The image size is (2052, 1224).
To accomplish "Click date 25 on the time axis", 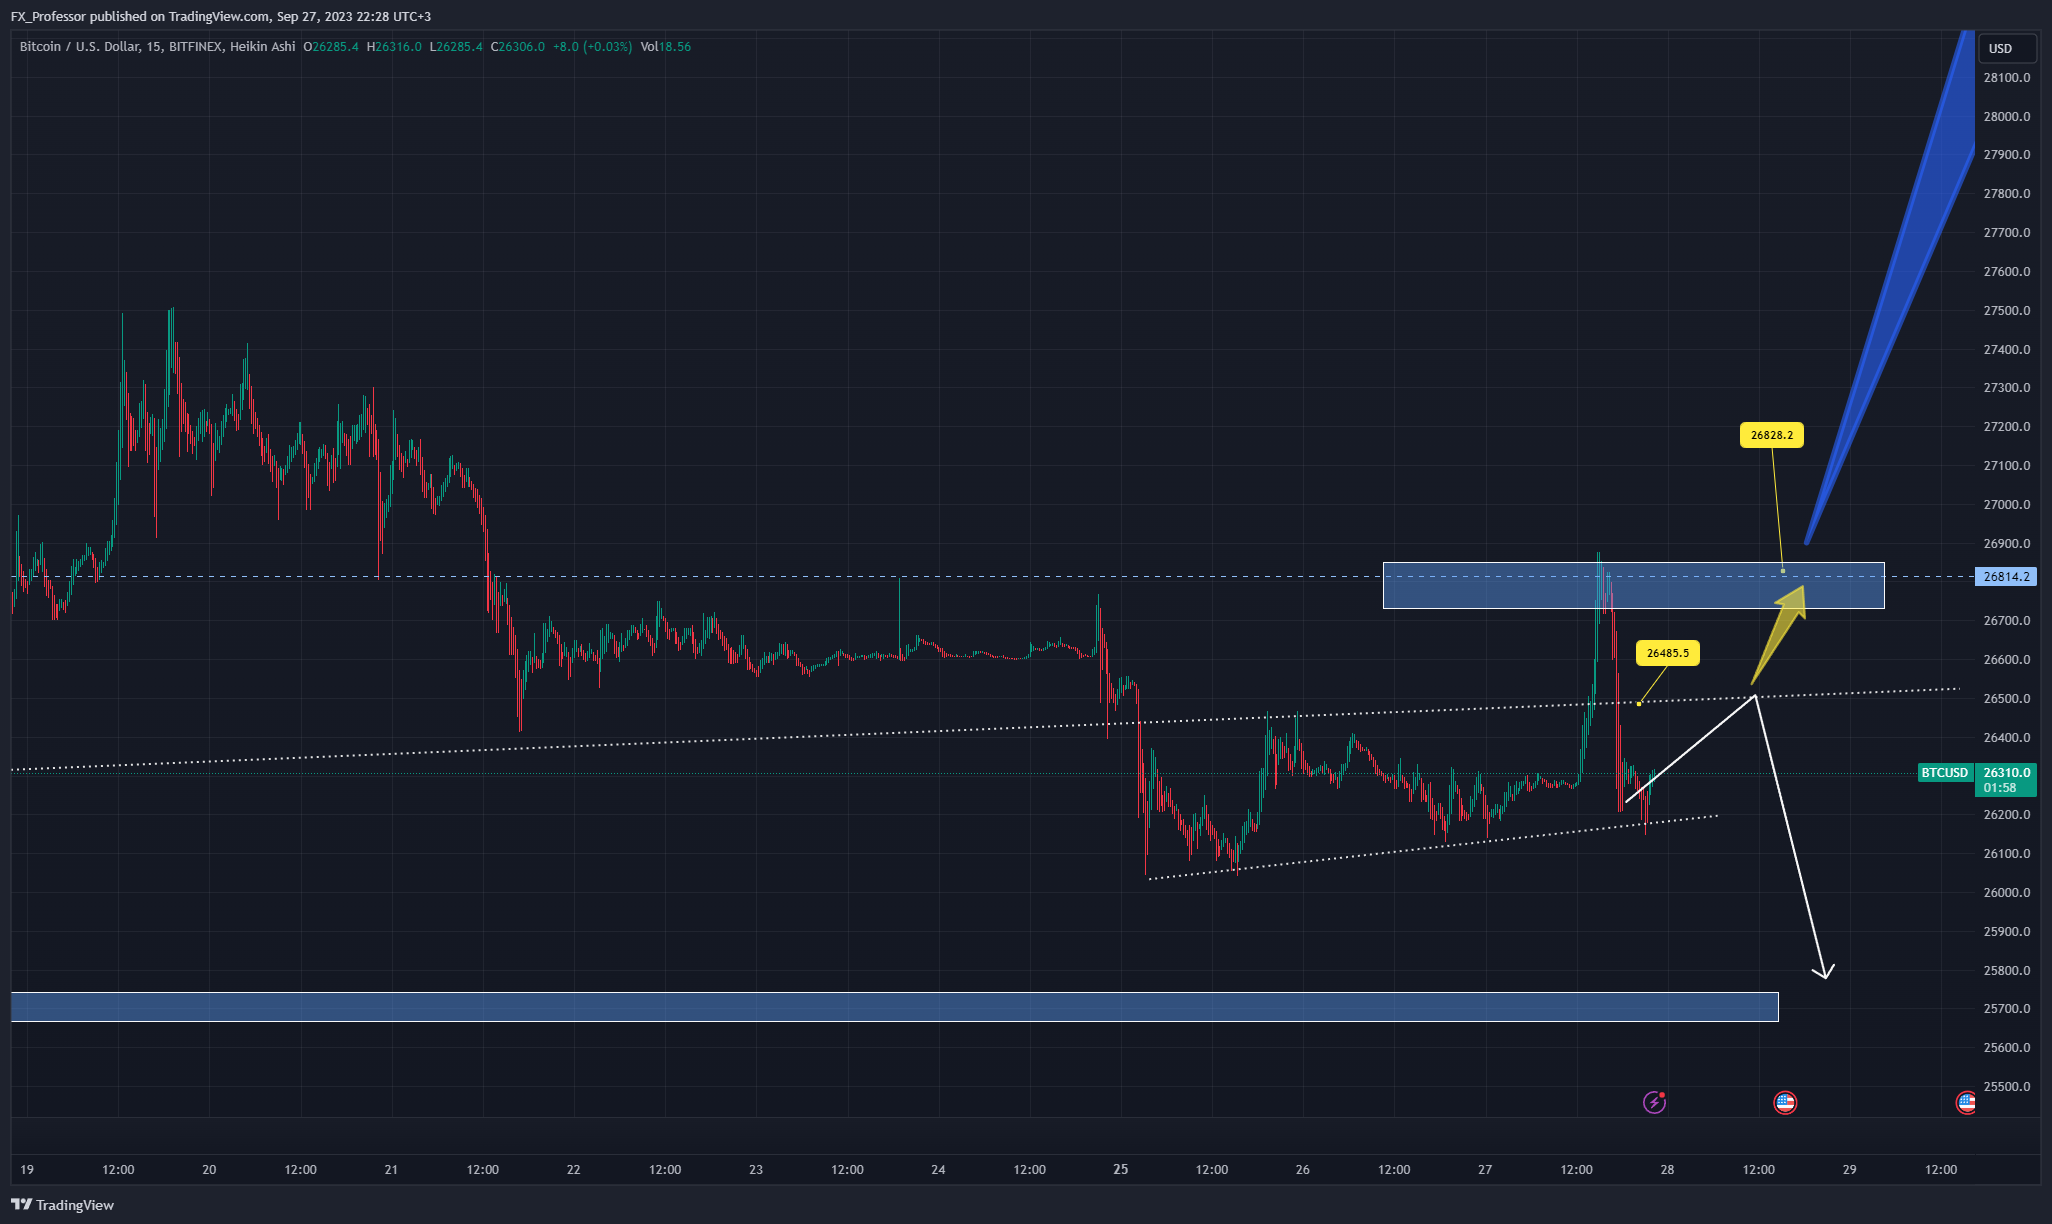I will tap(1121, 1169).
